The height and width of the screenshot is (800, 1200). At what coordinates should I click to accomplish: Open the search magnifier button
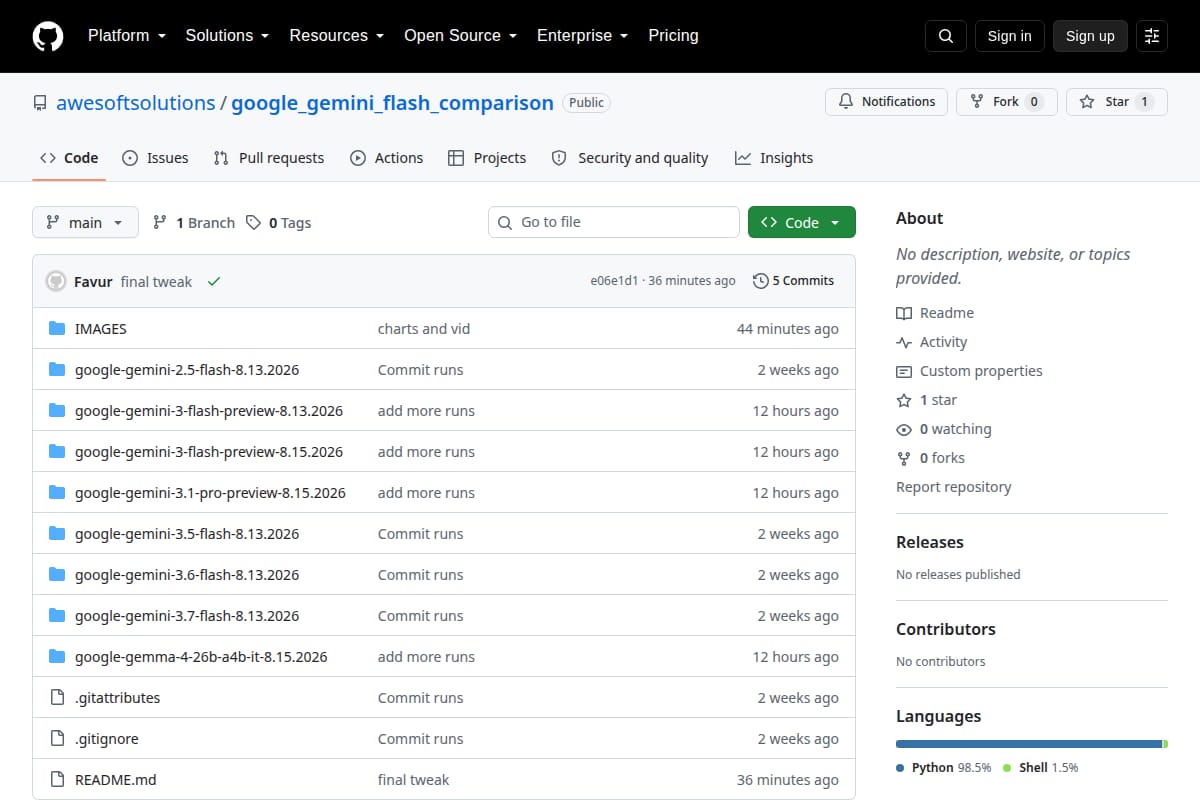pyautogui.click(x=946, y=36)
